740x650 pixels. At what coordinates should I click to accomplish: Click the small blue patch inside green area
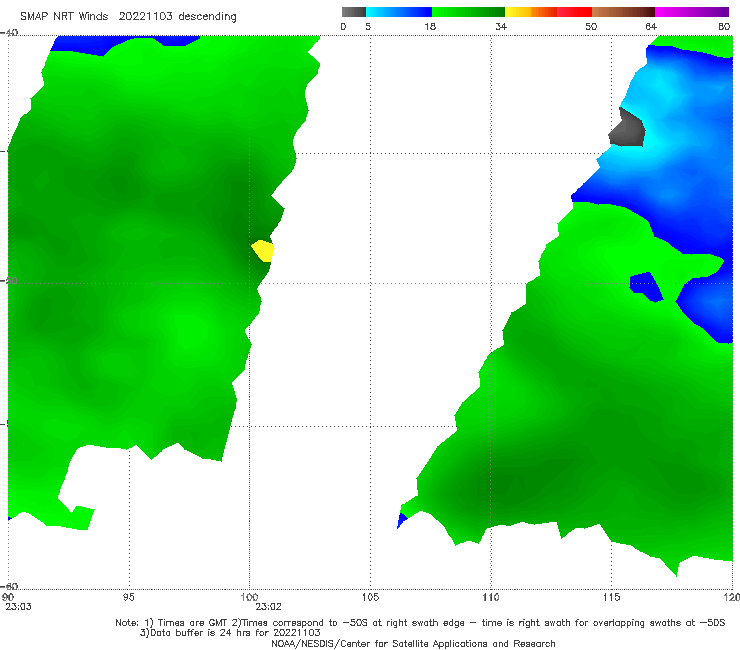(647, 286)
